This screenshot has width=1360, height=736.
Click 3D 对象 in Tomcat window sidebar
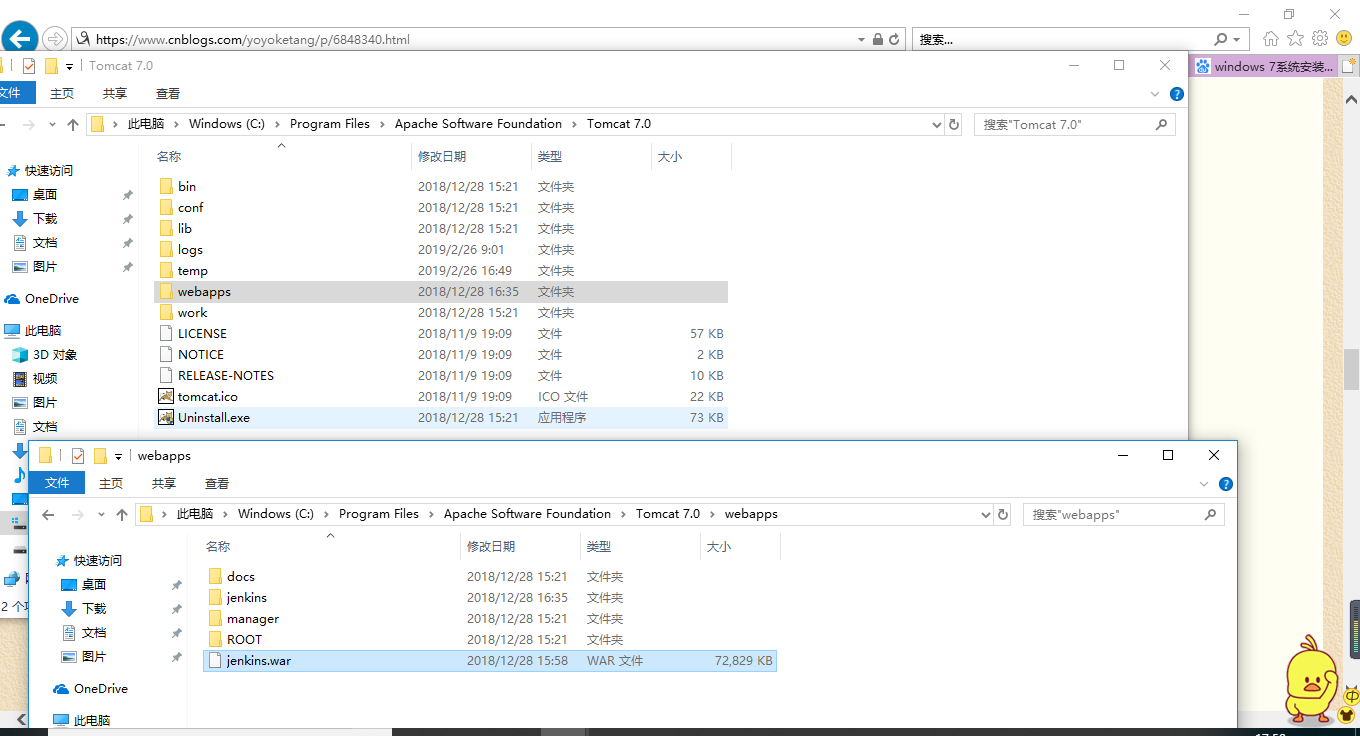(x=54, y=355)
